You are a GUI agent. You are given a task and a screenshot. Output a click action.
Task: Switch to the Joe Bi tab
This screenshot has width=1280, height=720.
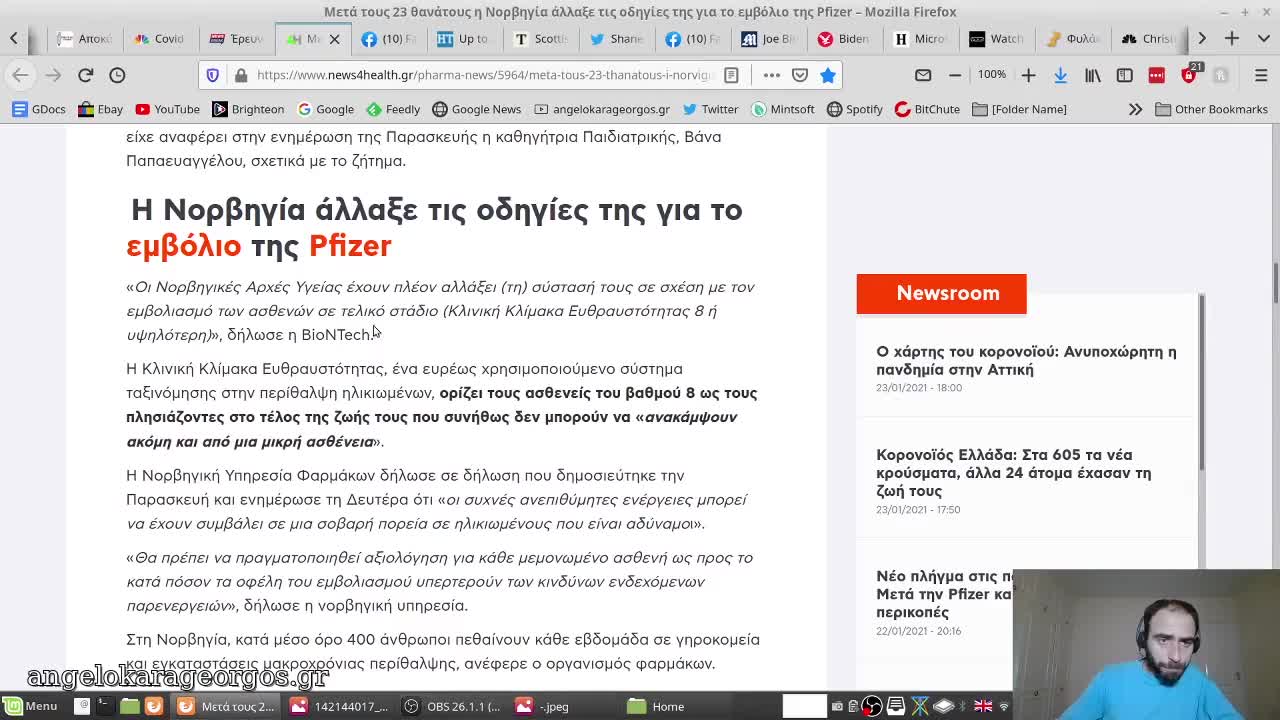point(768,38)
